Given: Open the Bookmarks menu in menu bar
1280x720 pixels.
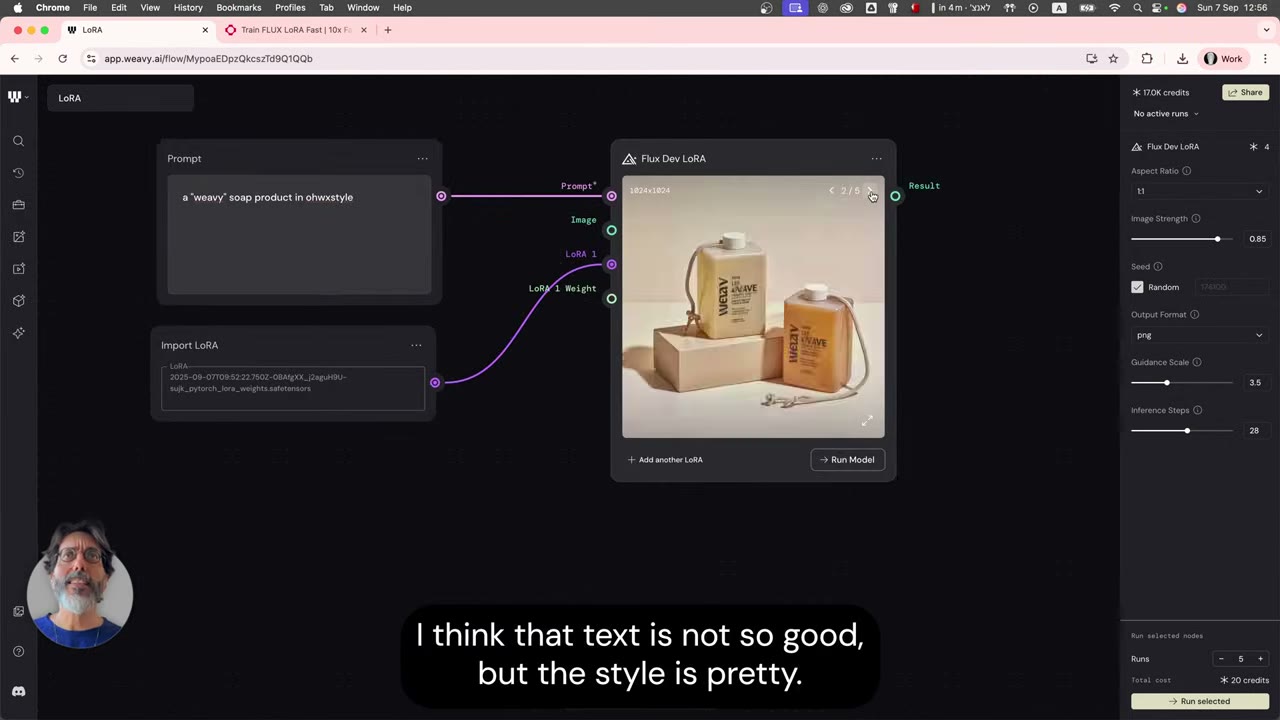Looking at the screenshot, I should pyautogui.click(x=238, y=7).
